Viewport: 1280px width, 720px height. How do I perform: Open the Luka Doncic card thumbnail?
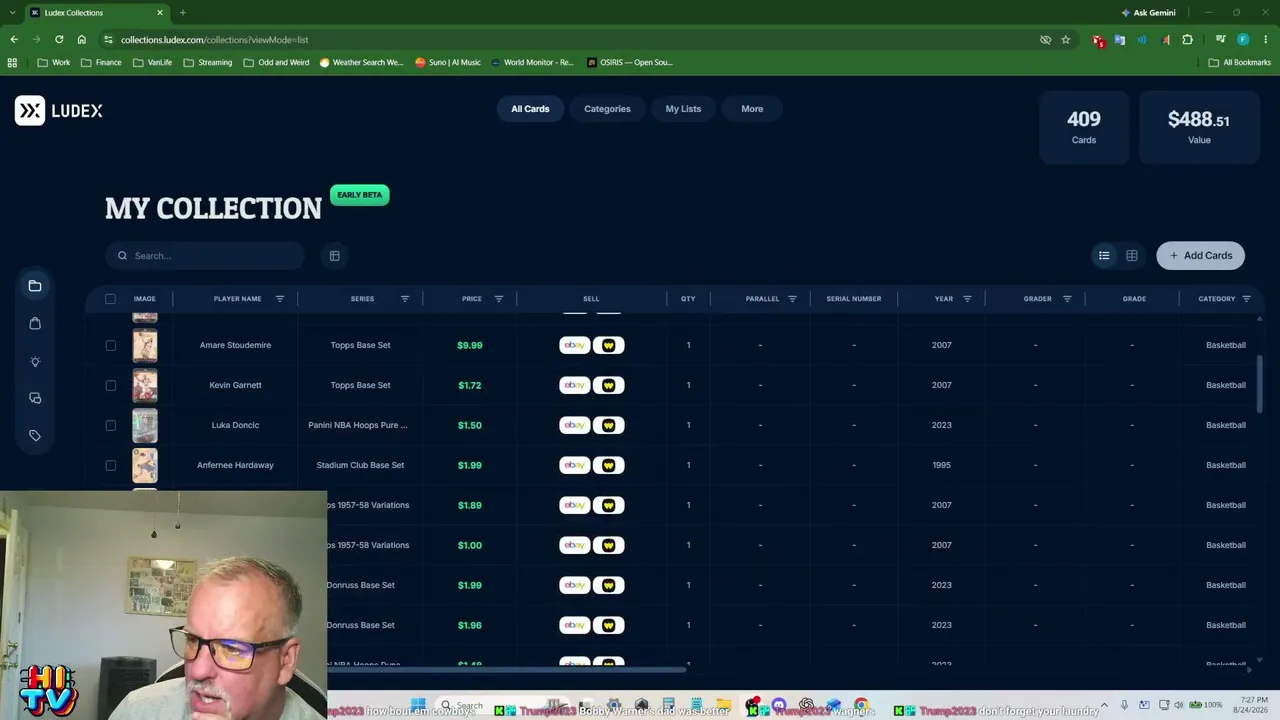[x=145, y=425]
